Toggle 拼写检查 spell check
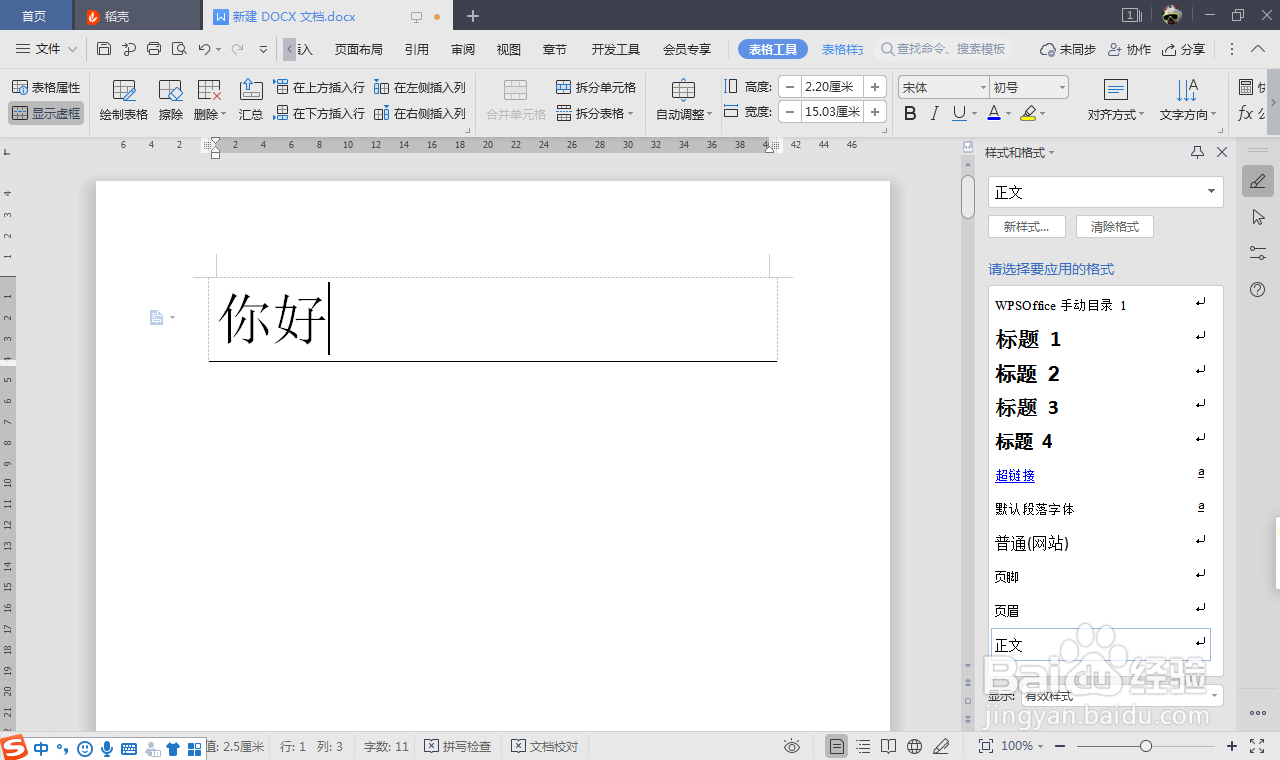The width and height of the screenshot is (1280, 760). click(458, 746)
